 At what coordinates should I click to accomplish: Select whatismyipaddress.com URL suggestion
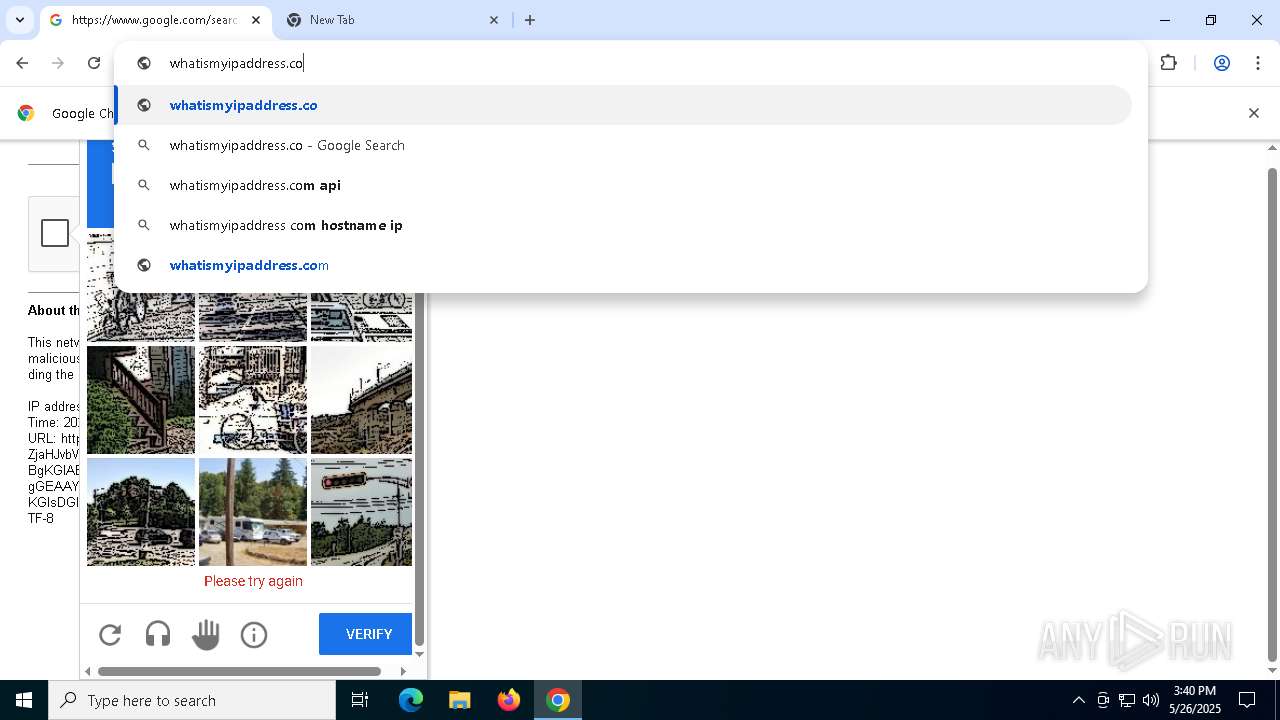pyautogui.click(x=623, y=265)
